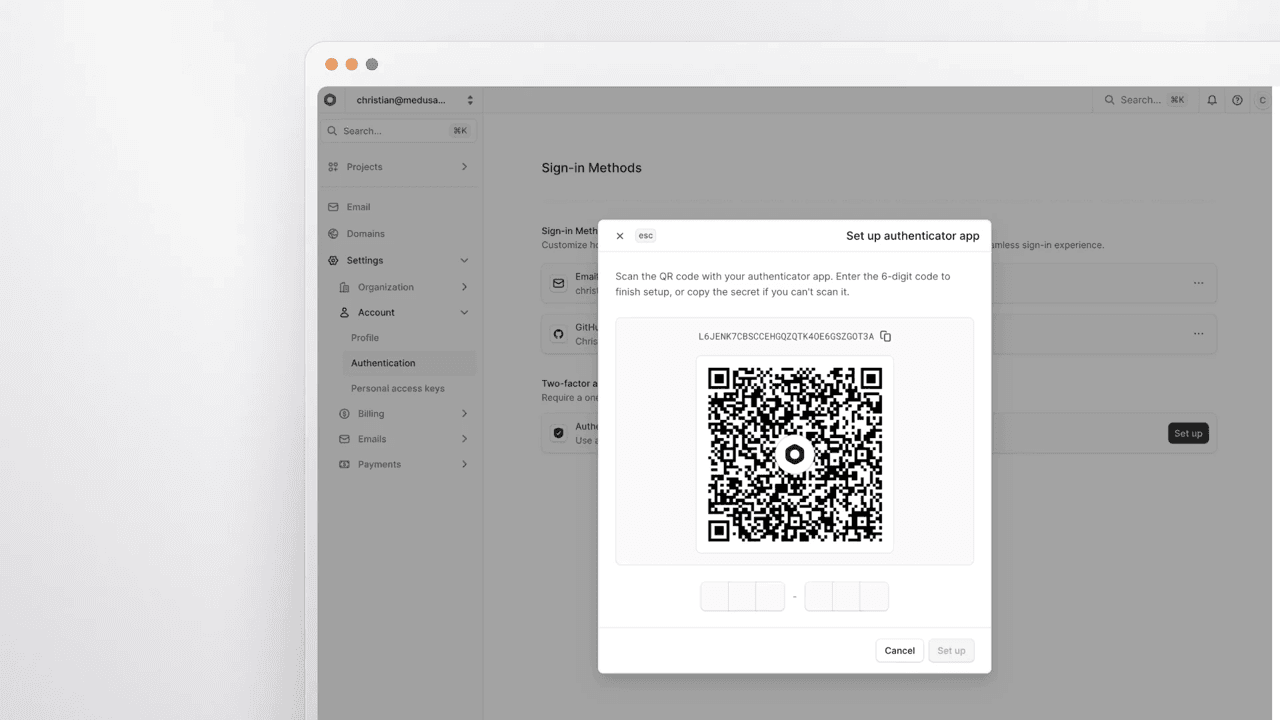Open Projects in the sidebar
Screen dimensions: 1280x720
(400, 167)
